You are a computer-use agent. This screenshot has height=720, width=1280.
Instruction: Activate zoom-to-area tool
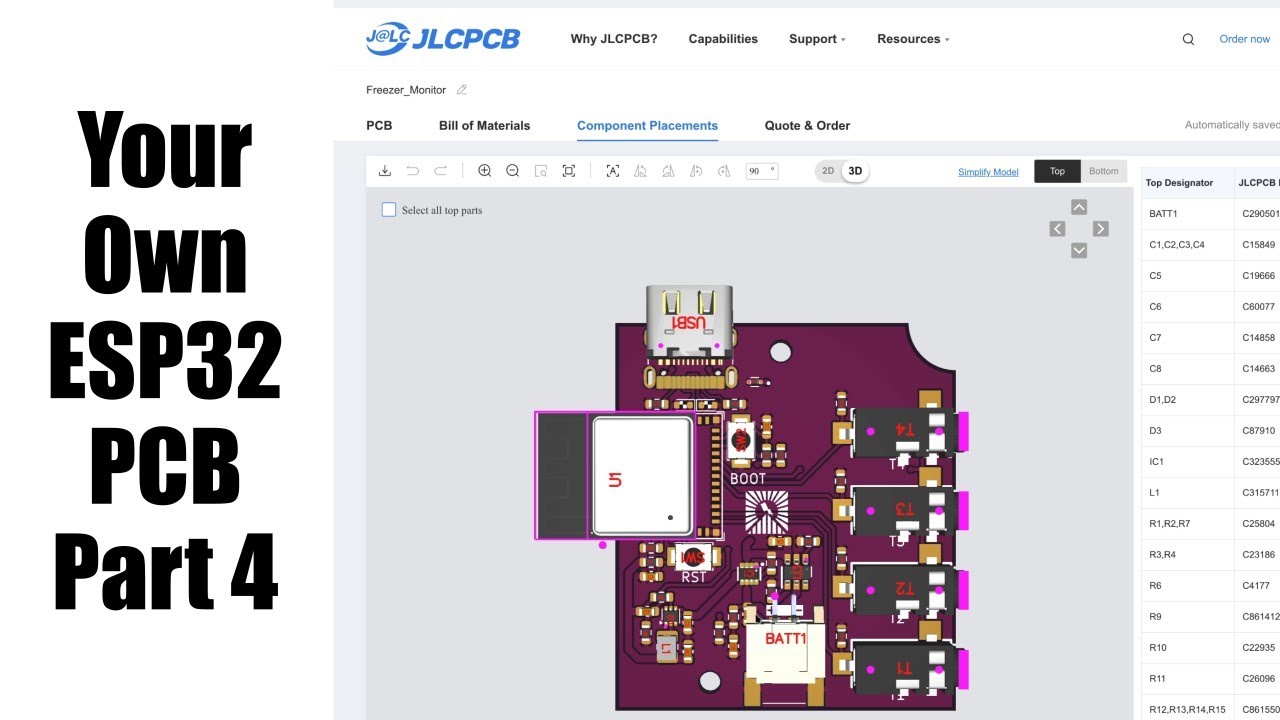pyautogui.click(x=541, y=171)
